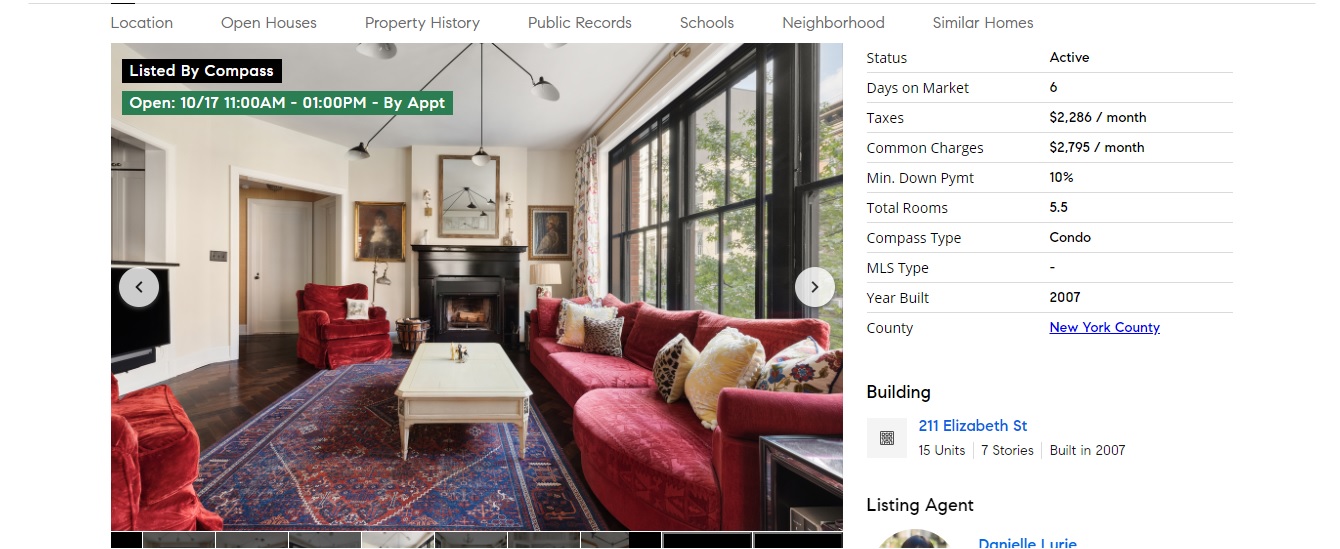Go to the Property History section
Screen dimensions: 1340x549
tap(422, 22)
